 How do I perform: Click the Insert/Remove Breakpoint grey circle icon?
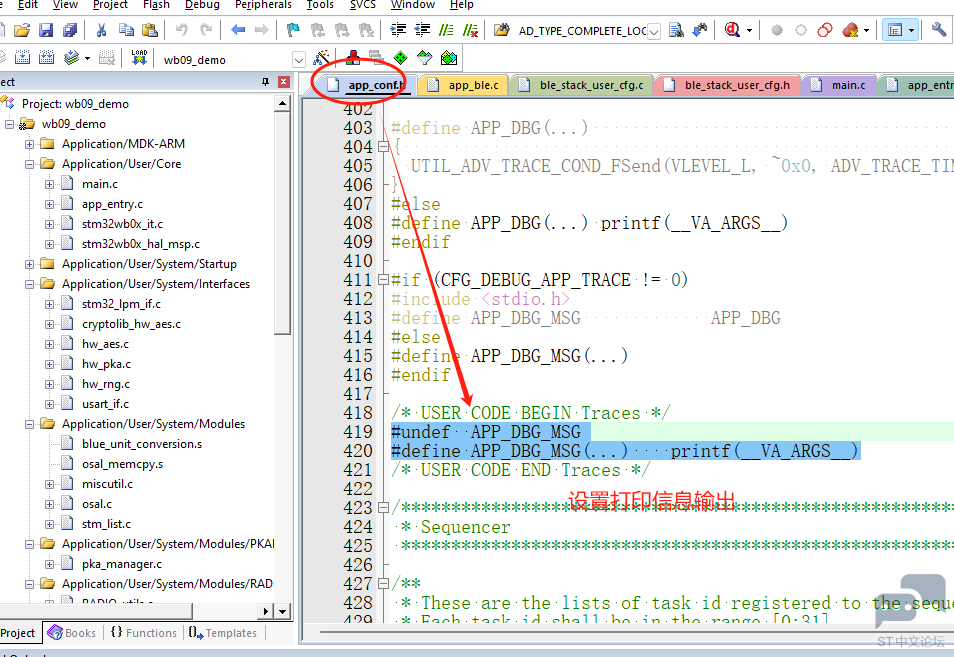(x=777, y=30)
